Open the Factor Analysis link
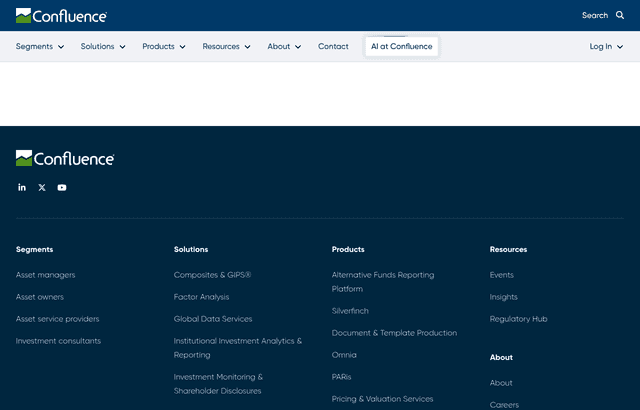 [x=201, y=297]
